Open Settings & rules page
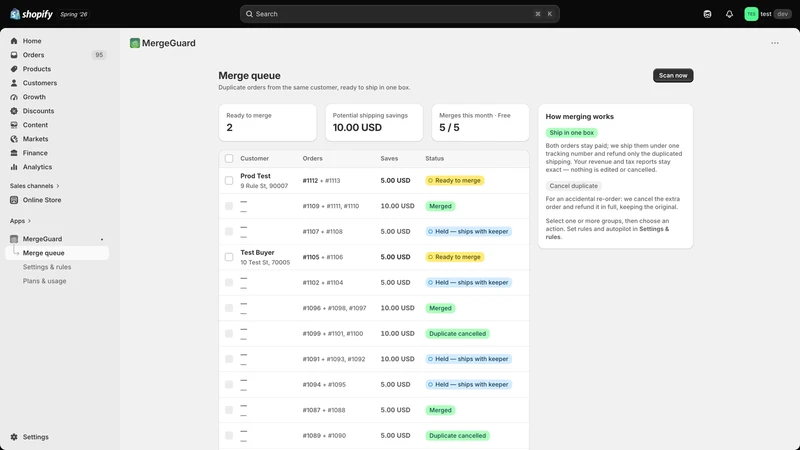The image size is (800, 450). click(x=47, y=267)
